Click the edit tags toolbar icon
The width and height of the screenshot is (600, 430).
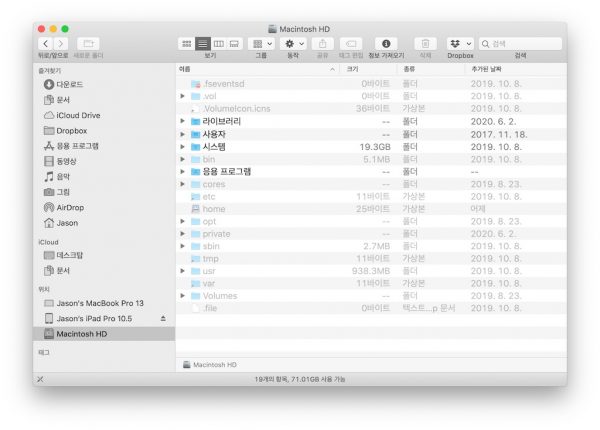tap(351, 44)
